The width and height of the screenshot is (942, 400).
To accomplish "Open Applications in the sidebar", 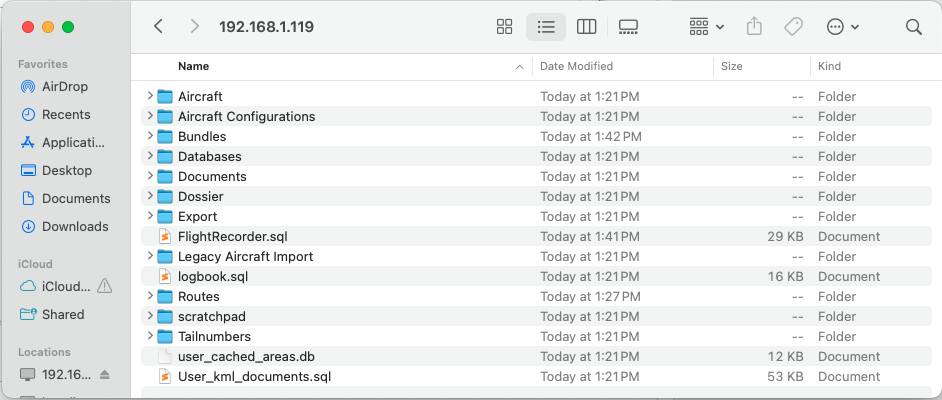I will [x=63, y=142].
